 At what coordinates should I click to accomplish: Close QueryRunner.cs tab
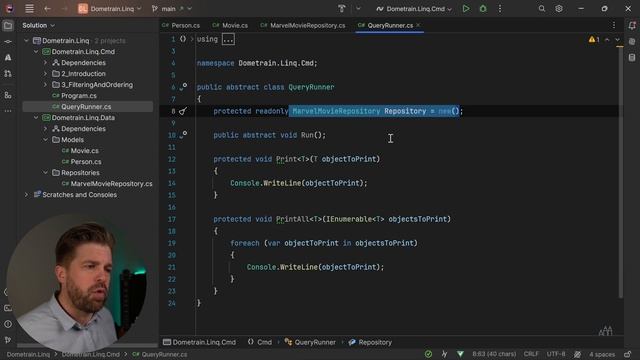[418, 25]
